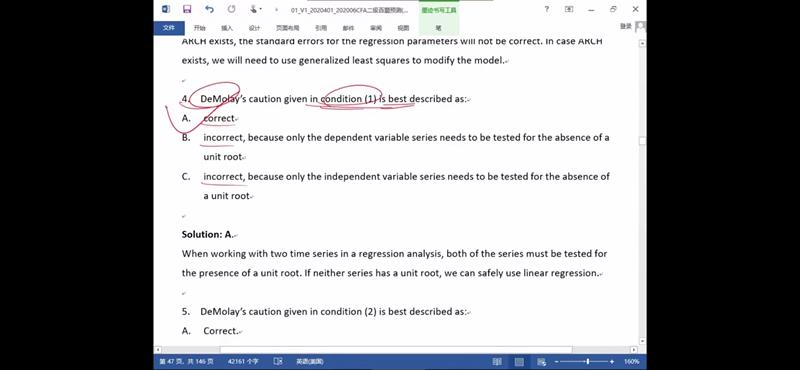Image resolution: width=800 pixels, height=370 pixels.
Task: Expand the quick access toolbar customize arrow
Action: point(277,10)
